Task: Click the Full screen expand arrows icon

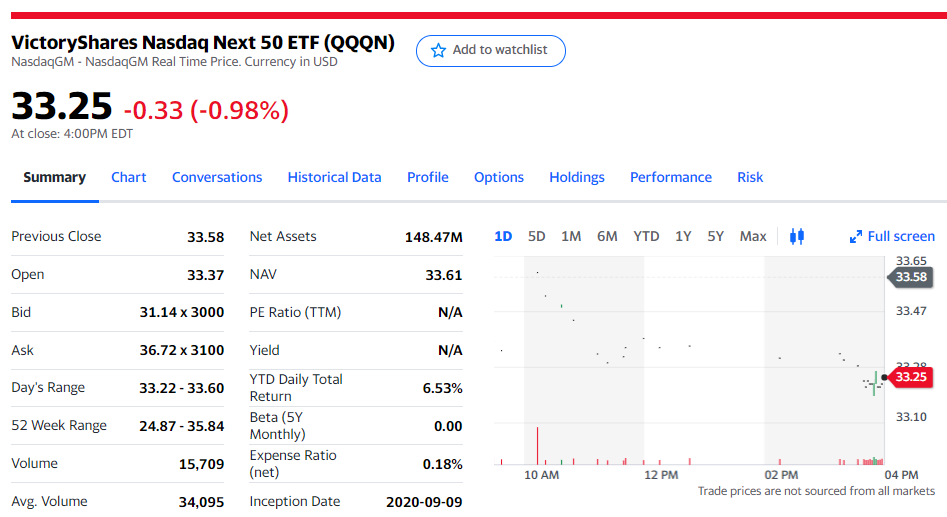Action: point(855,237)
